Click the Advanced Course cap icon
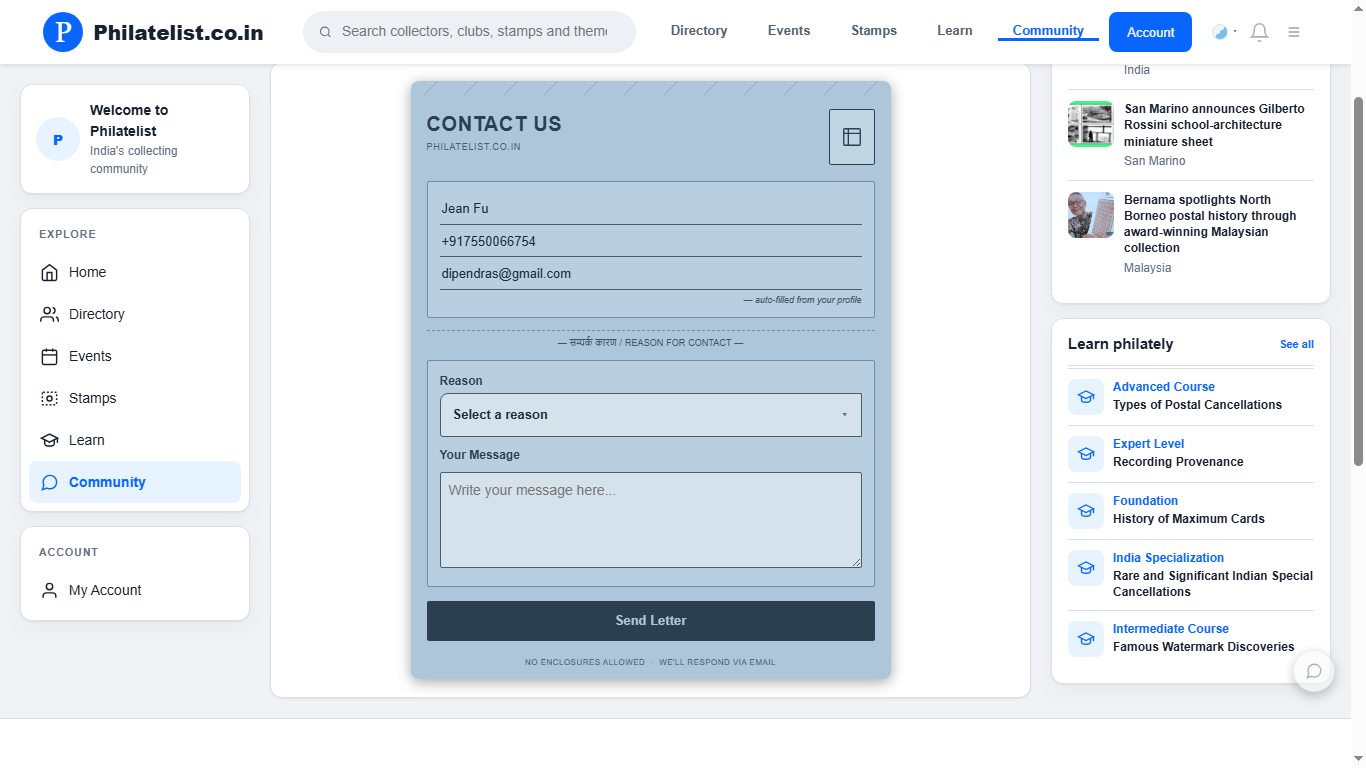 [x=1086, y=396]
